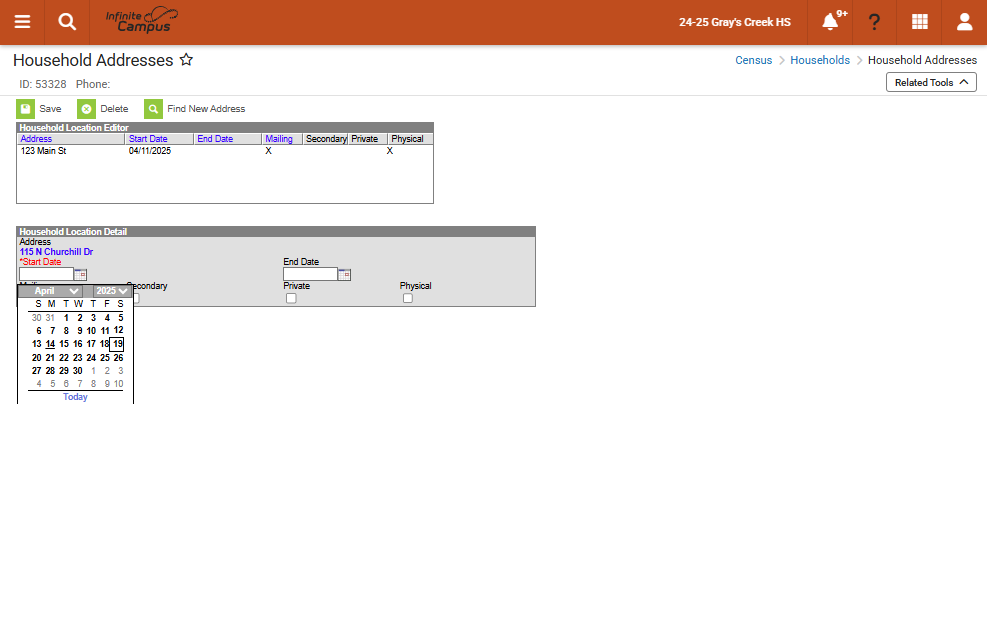
Task: Click the Private column header
Action: coord(364,139)
